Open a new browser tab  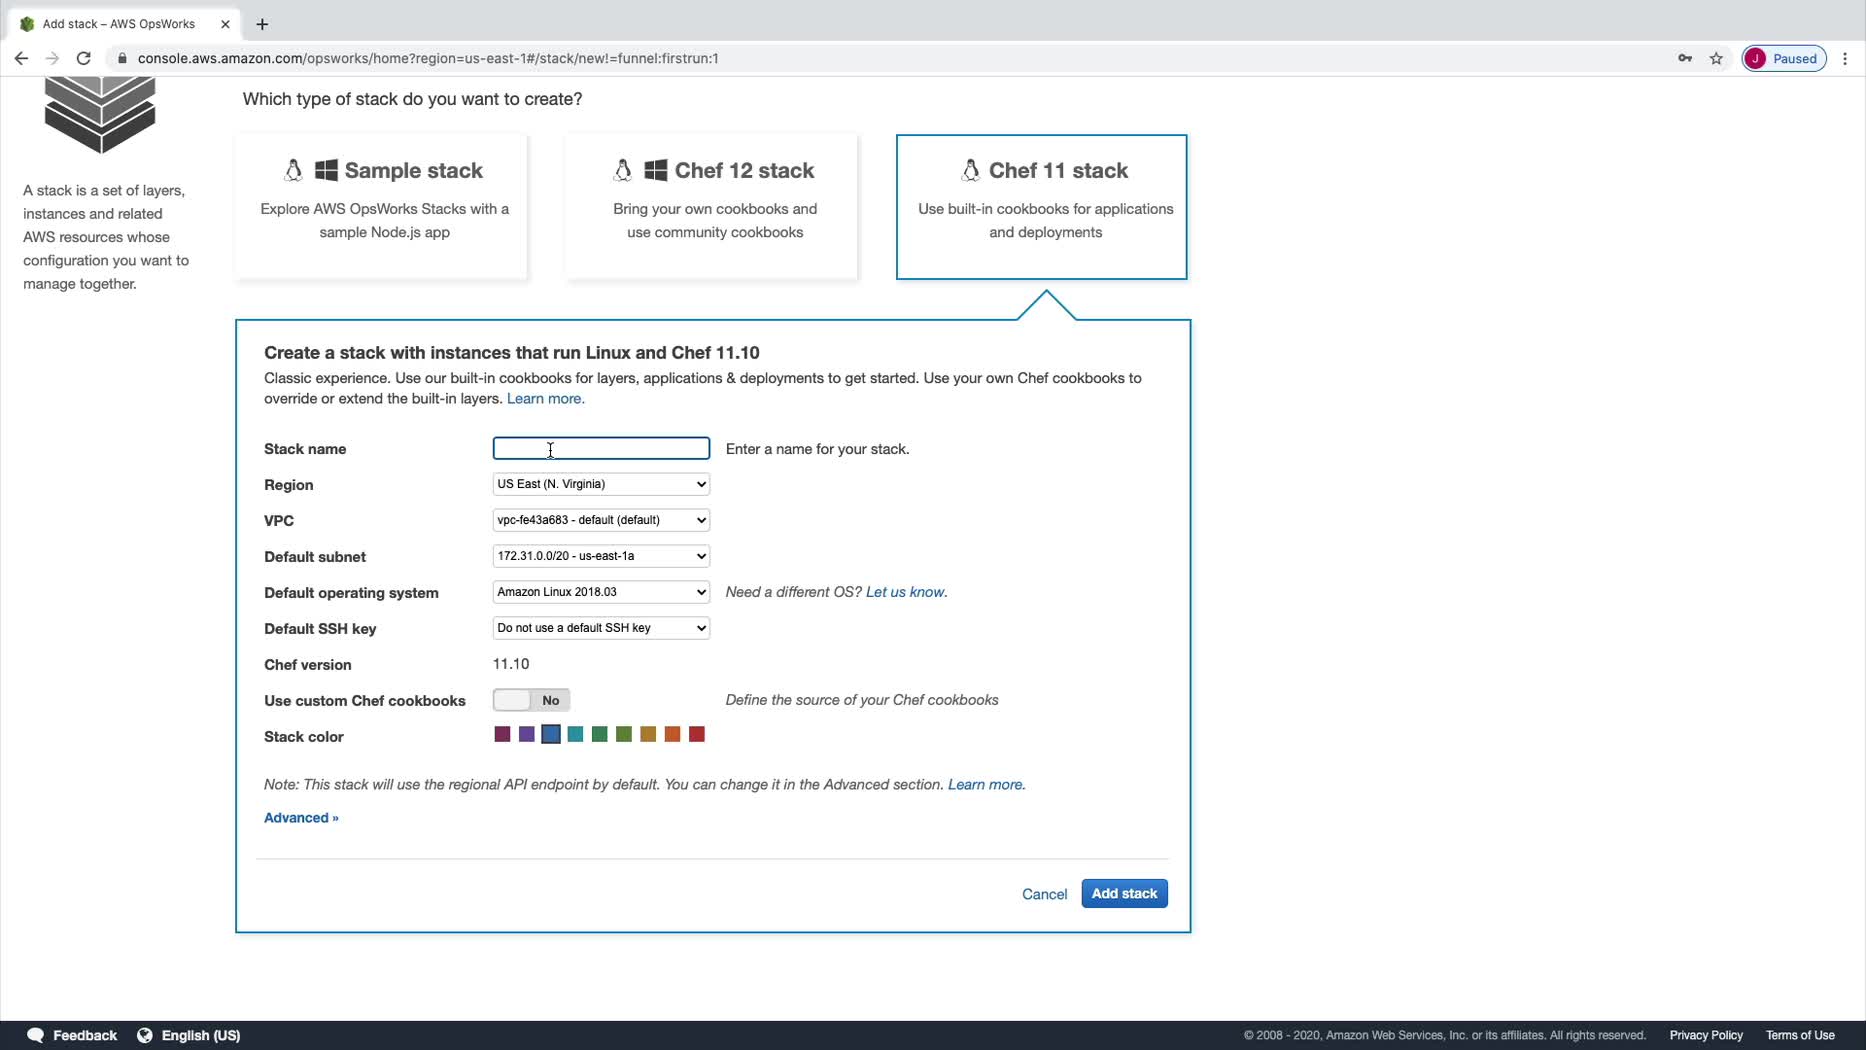pyautogui.click(x=262, y=24)
